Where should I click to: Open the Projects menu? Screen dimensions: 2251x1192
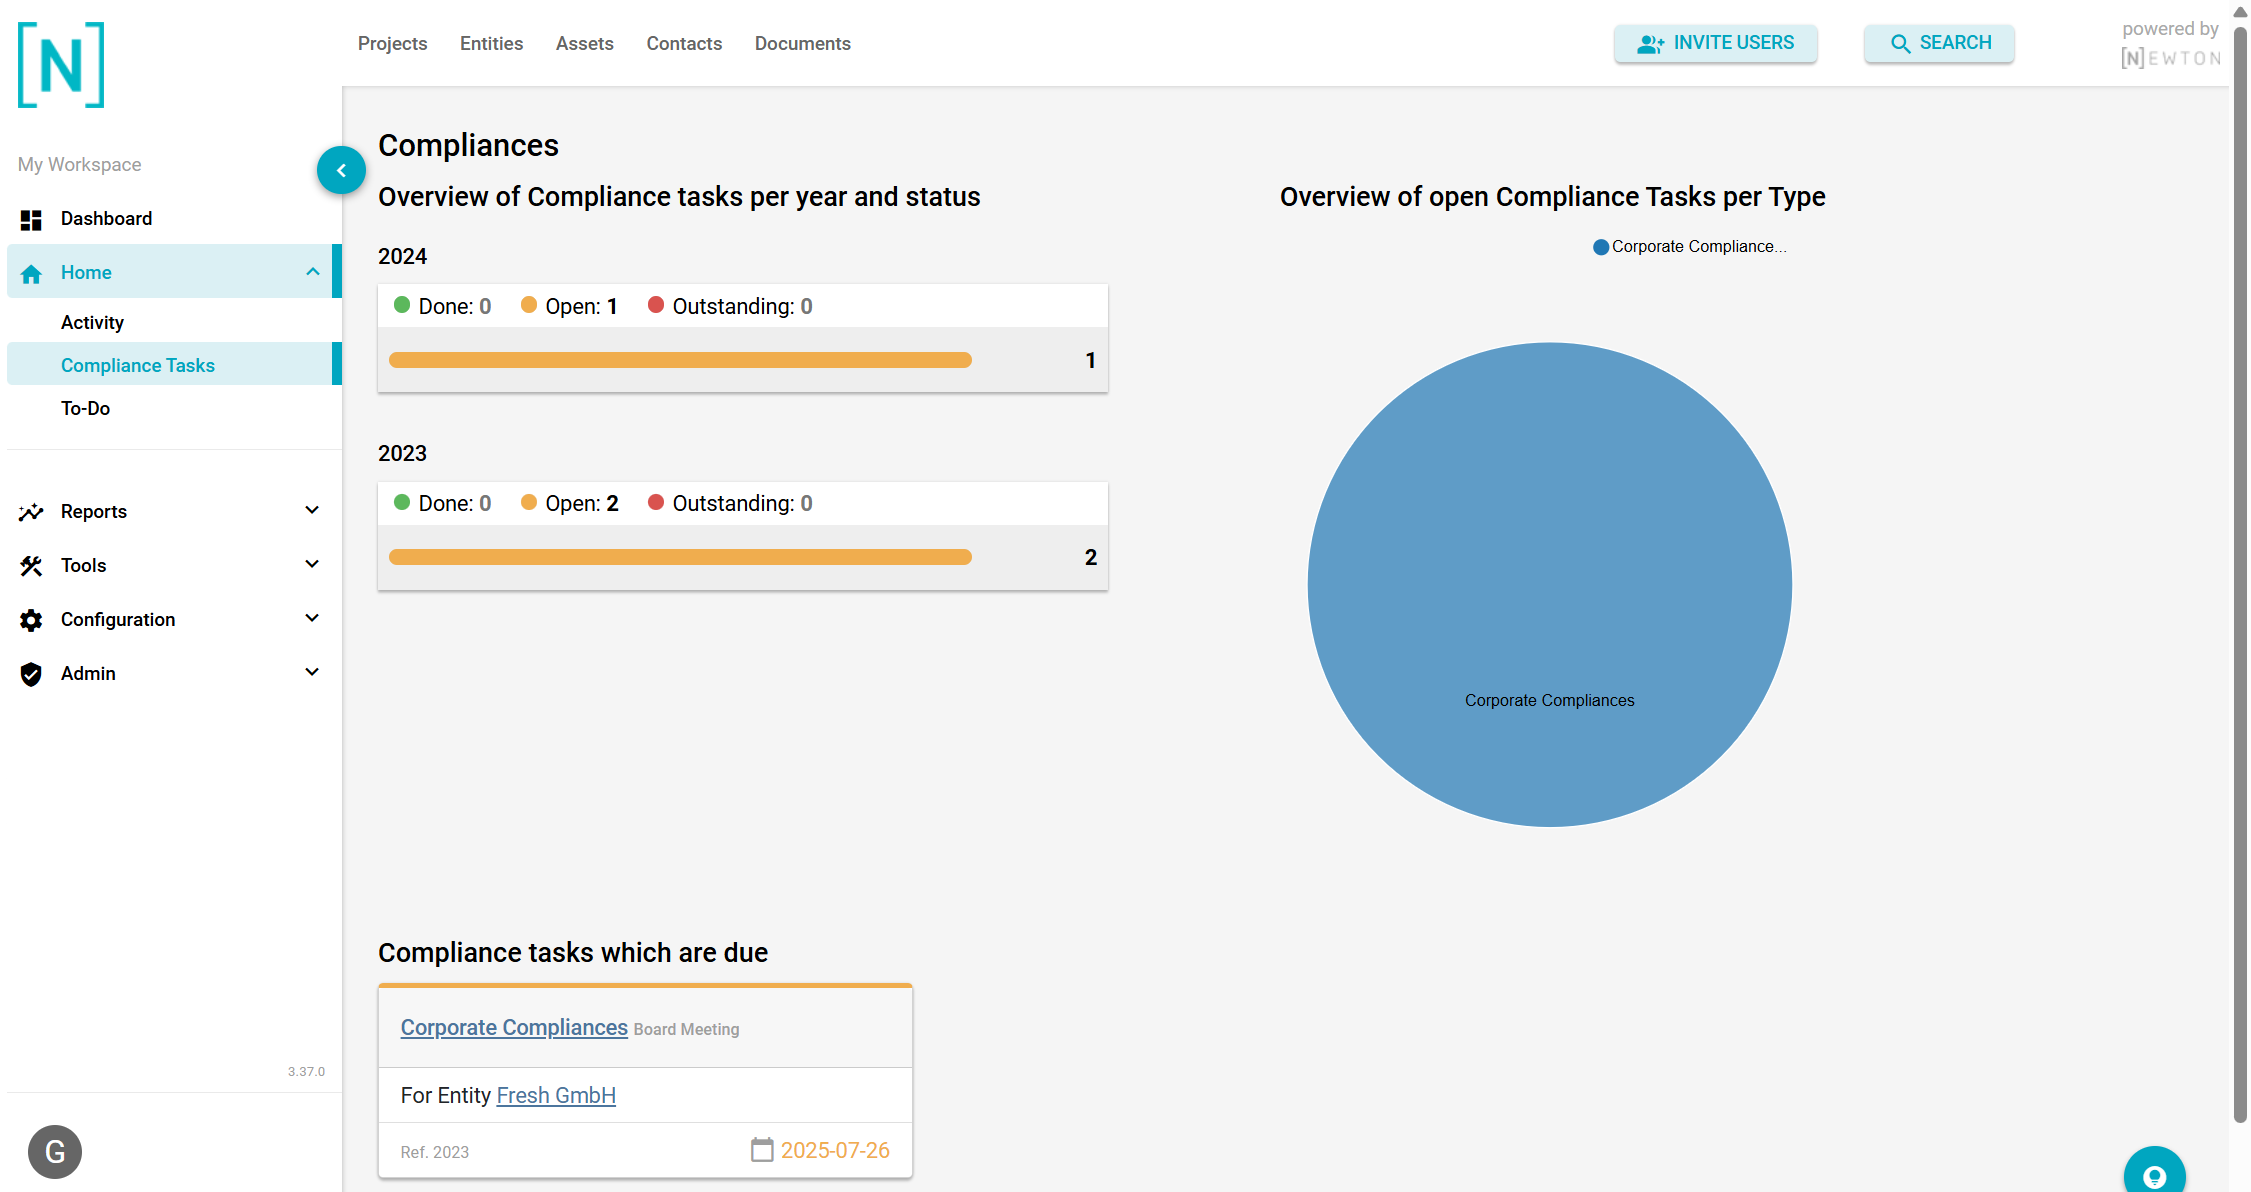pyautogui.click(x=392, y=44)
